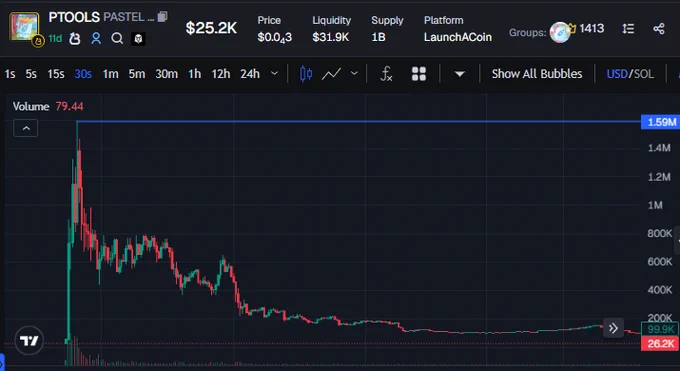
Task: Switch to line chart style
Action: tap(331, 74)
